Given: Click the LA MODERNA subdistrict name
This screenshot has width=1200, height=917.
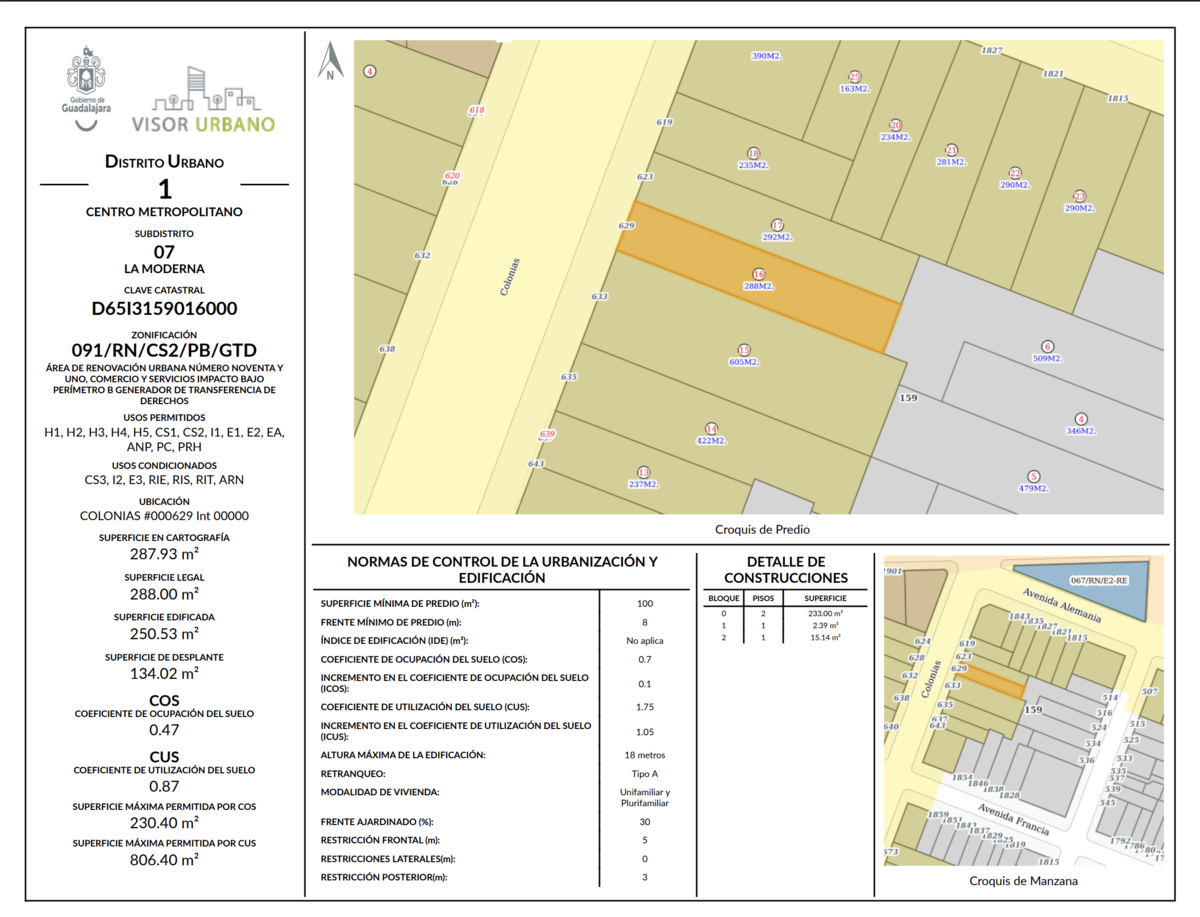Looking at the screenshot, I should coord(164,269).
